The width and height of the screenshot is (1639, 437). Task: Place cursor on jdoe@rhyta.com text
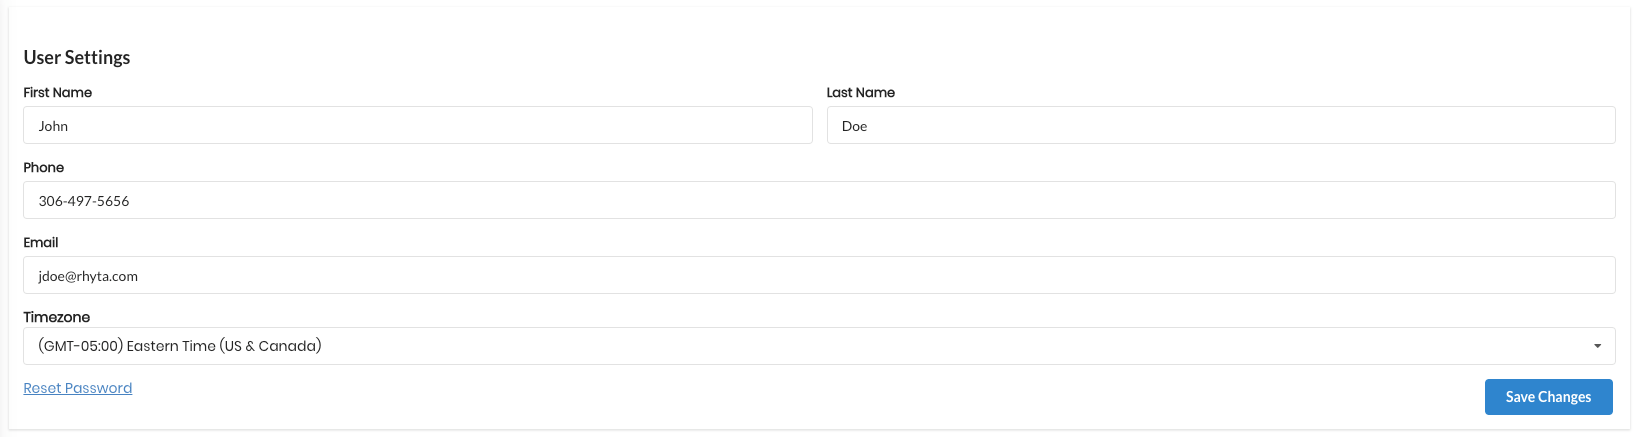click(x=88, y=276)
